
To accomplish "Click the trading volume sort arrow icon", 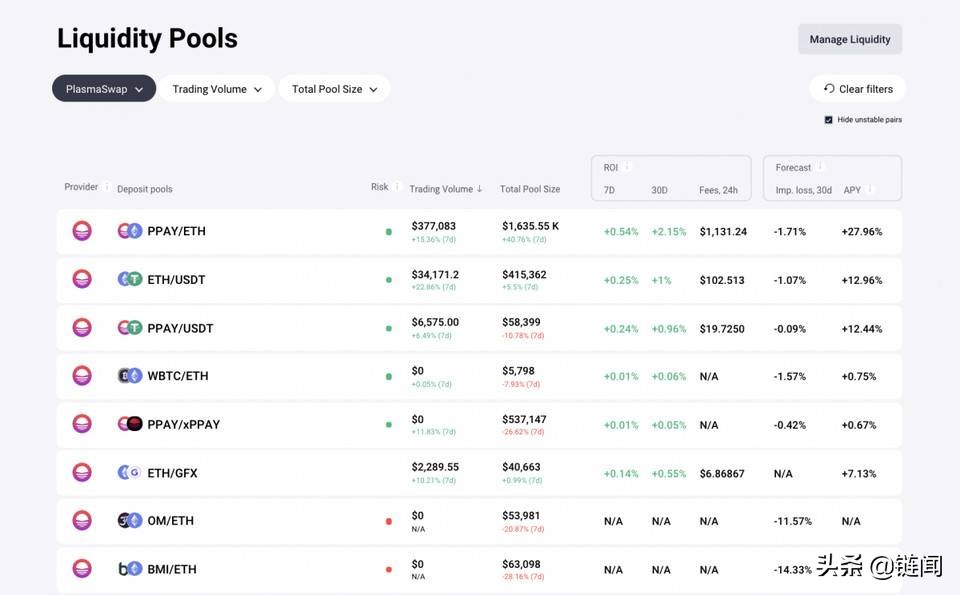I will [x=479, y=189].
